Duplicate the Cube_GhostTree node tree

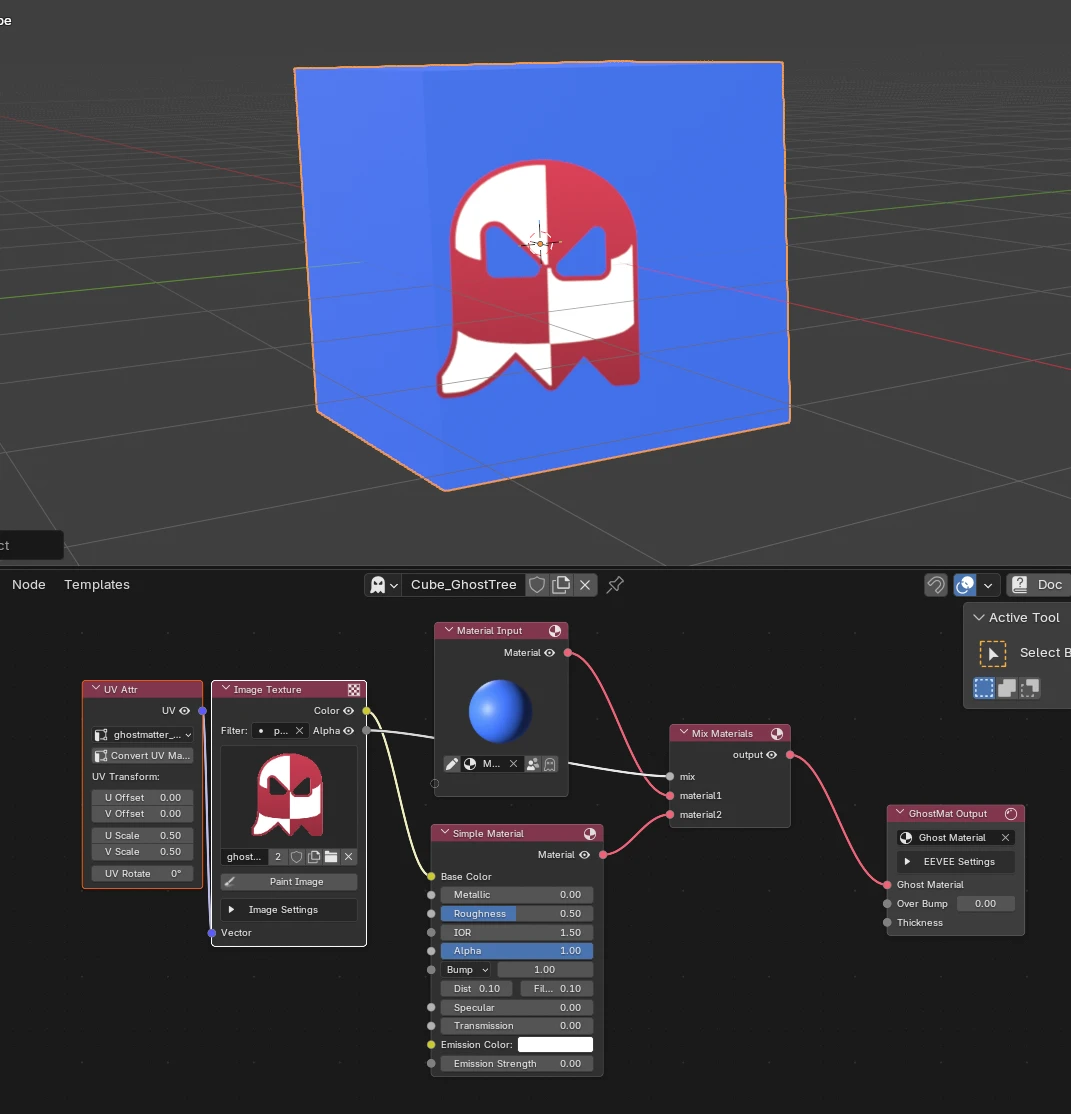(x=561, y=585)
